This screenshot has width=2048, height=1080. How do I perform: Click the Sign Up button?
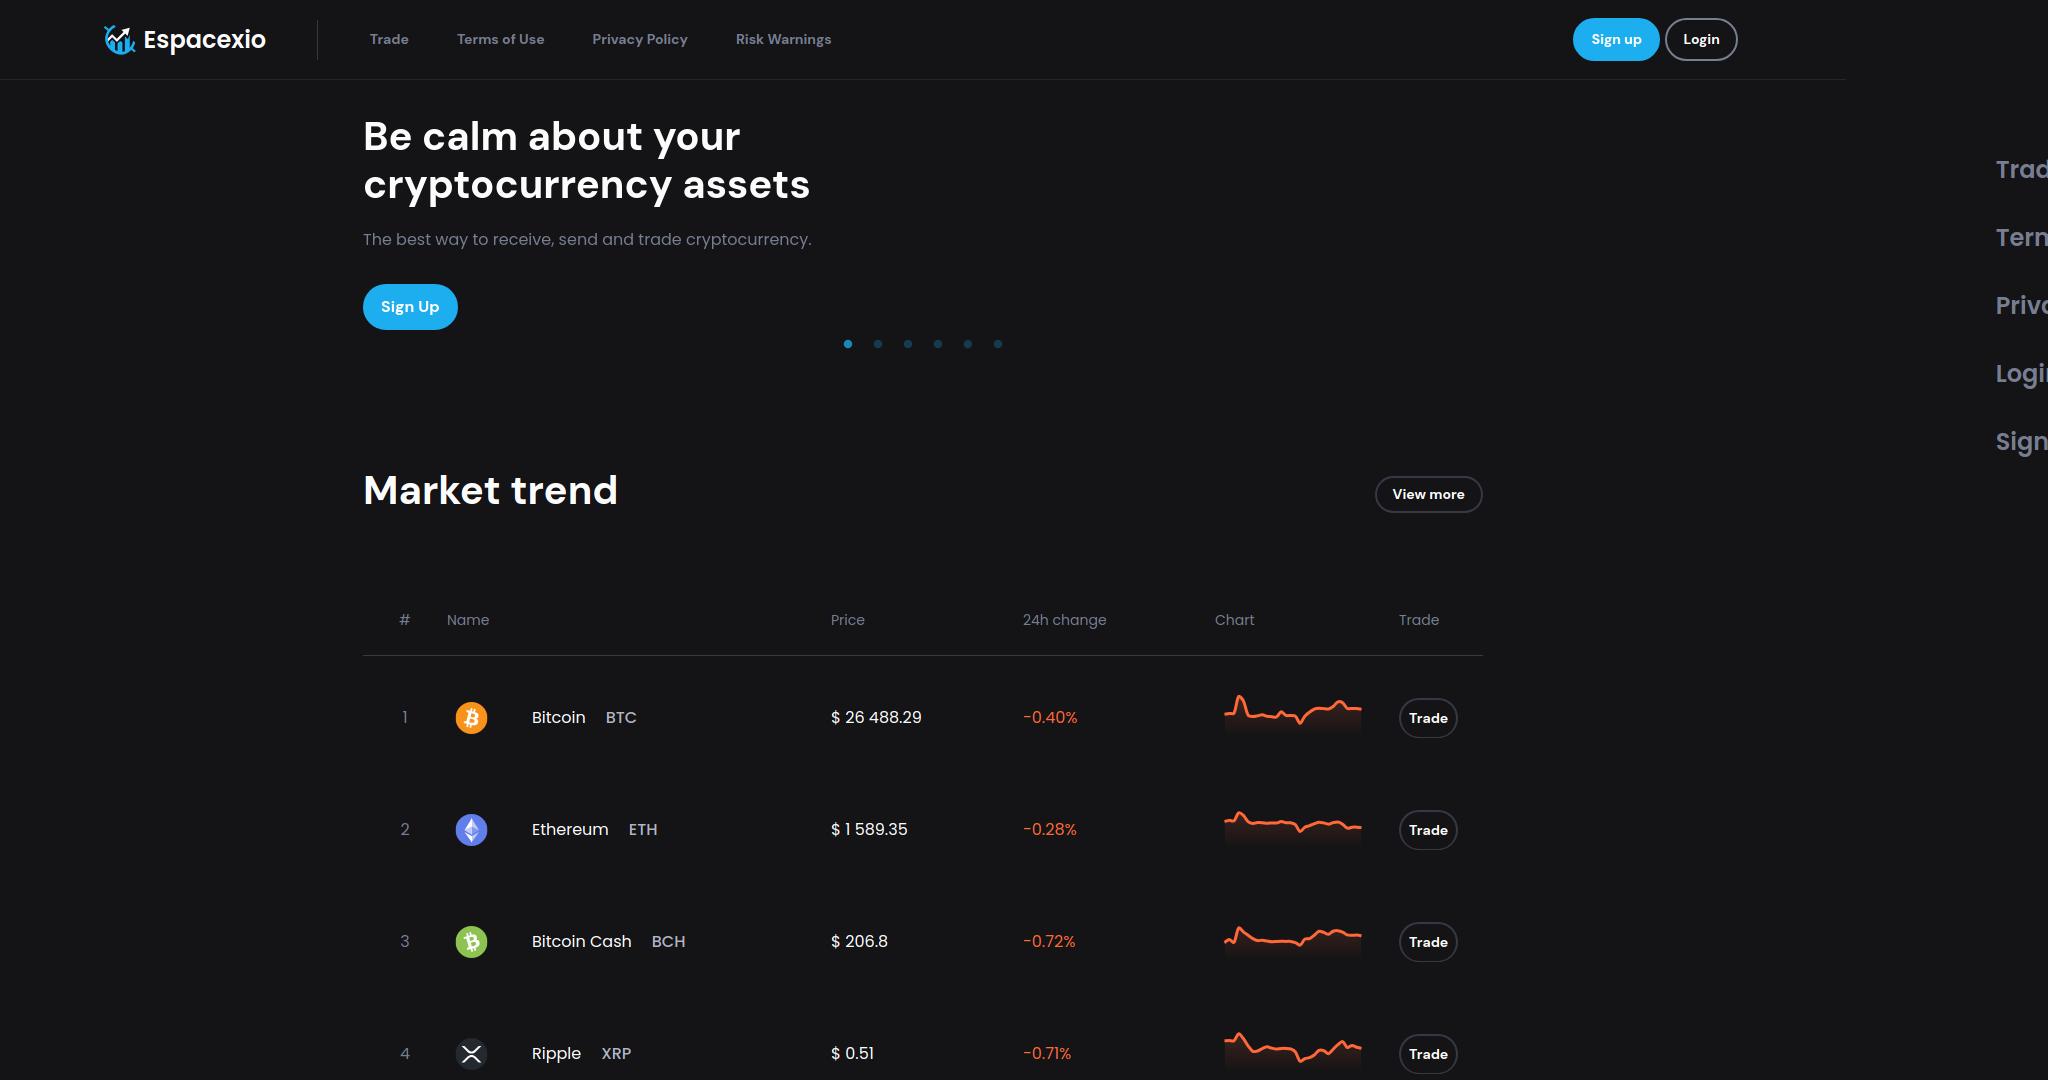409,306
